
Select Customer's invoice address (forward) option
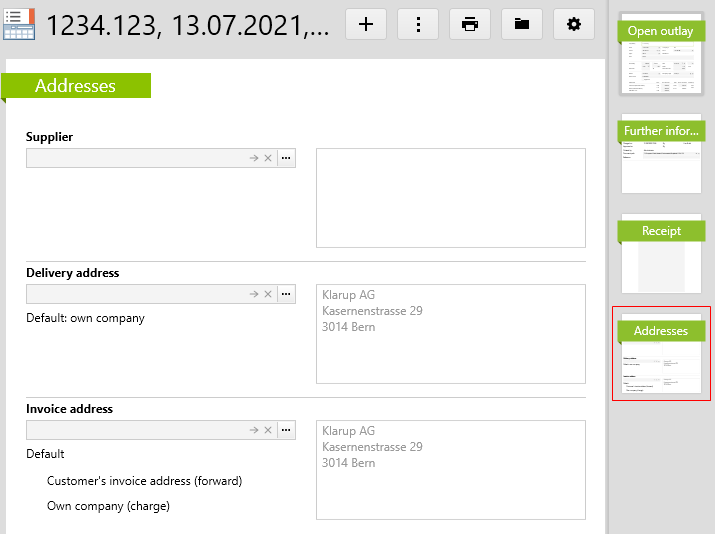[x=144, y=481]
